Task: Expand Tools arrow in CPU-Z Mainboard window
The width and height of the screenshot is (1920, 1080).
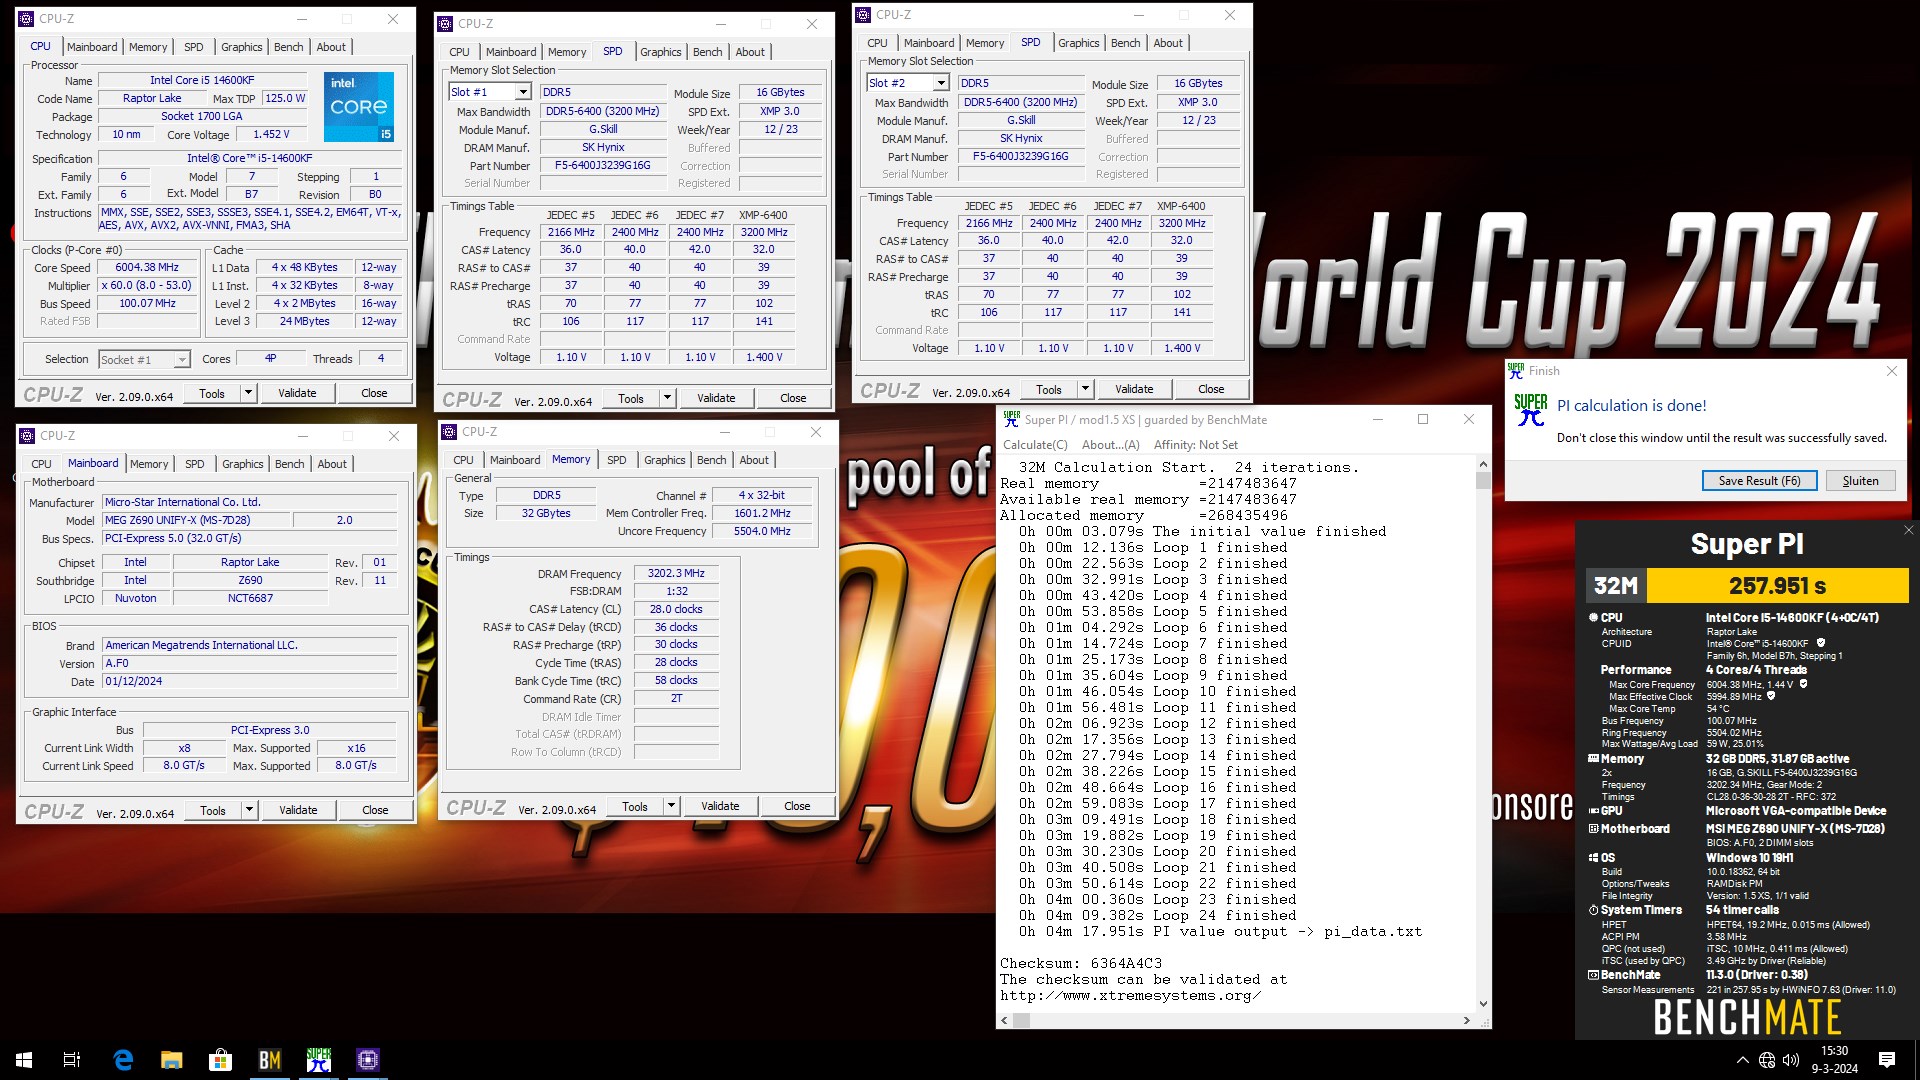Action: point(249,810)
